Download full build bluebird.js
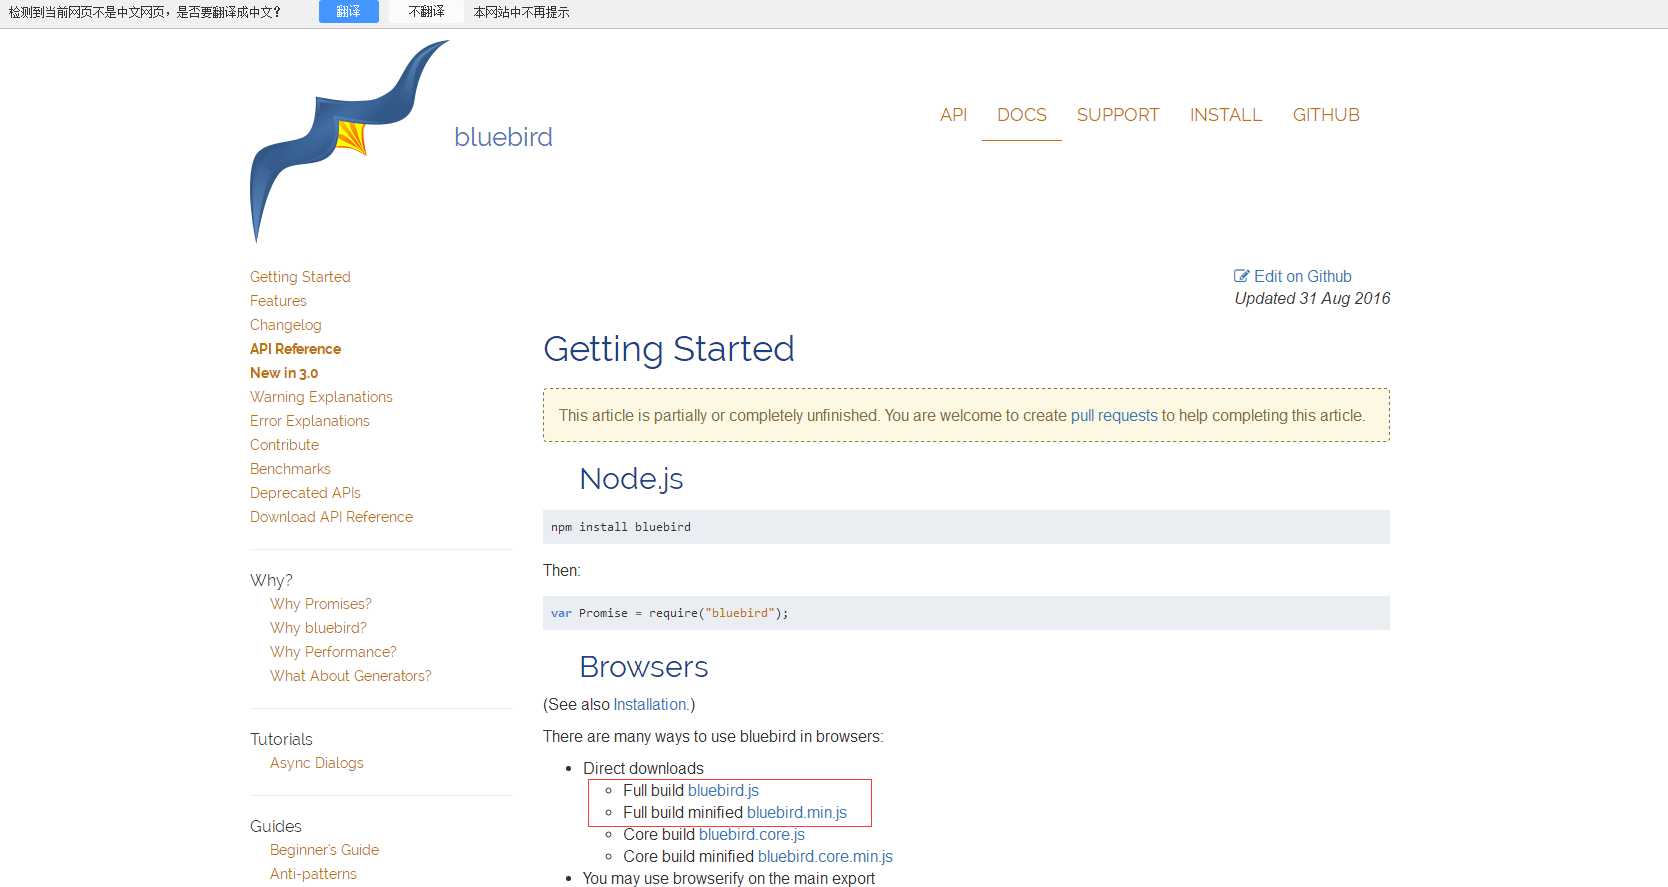 [x=723, y=790]
